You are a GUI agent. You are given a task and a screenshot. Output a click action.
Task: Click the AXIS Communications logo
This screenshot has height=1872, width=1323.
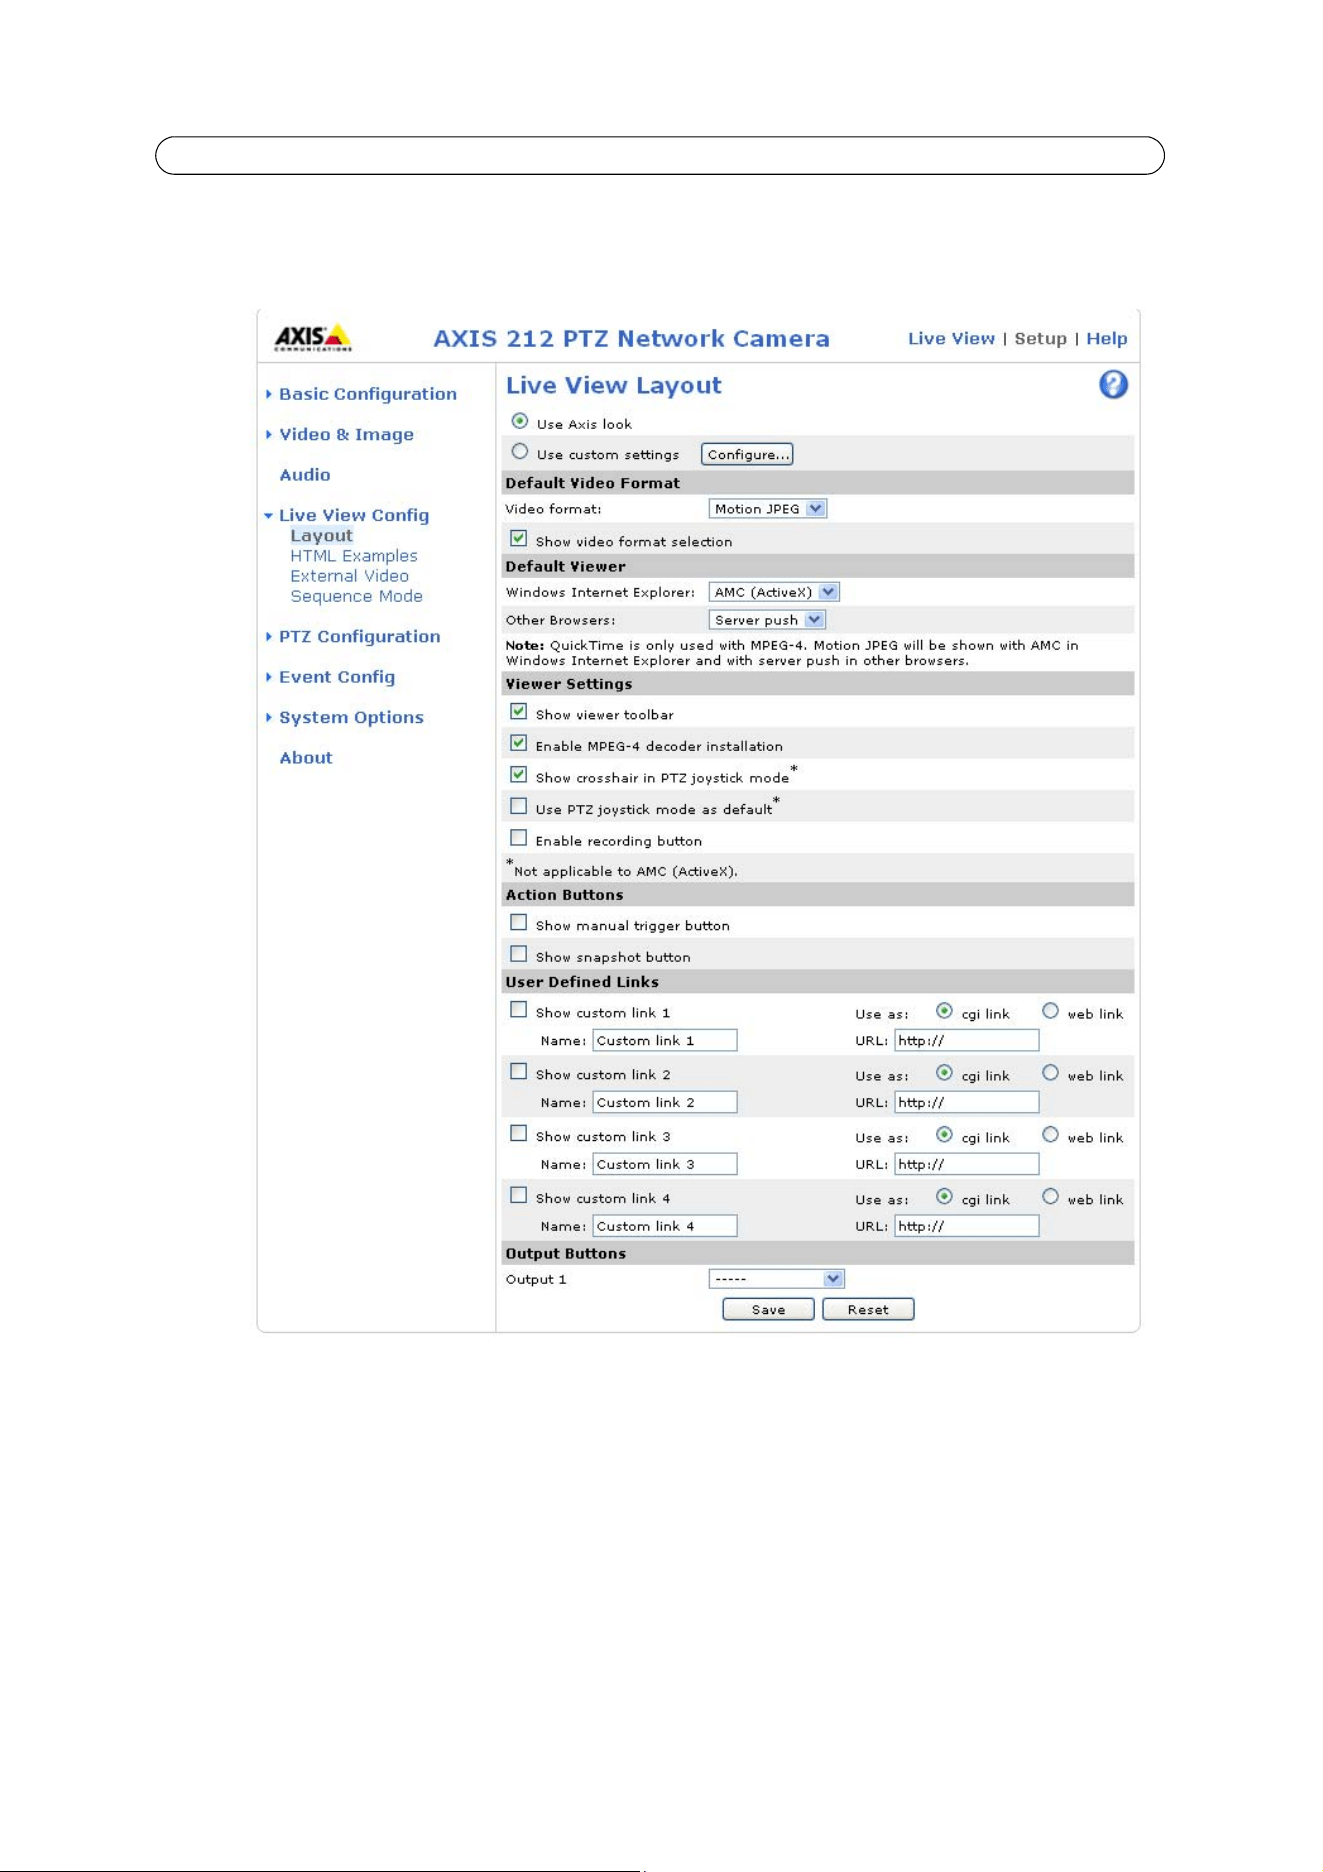click(x=313, y=338)
